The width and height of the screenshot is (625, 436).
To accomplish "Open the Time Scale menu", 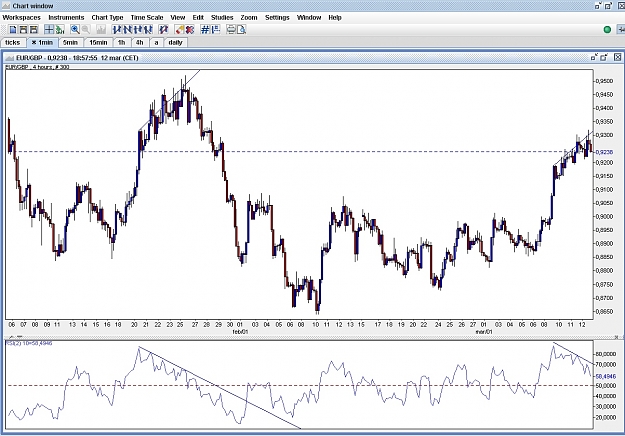I will coord(147,18).
